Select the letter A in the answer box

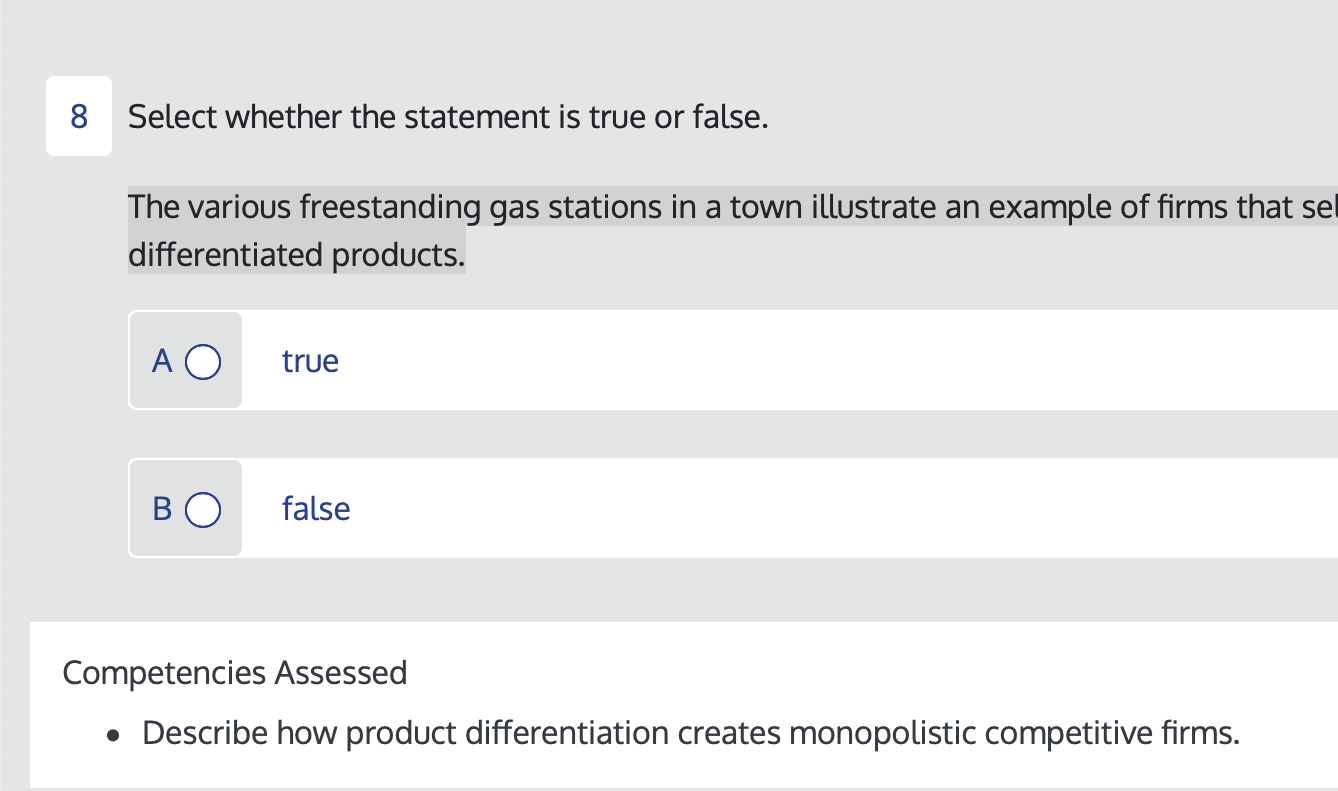[x=162, y=361]
